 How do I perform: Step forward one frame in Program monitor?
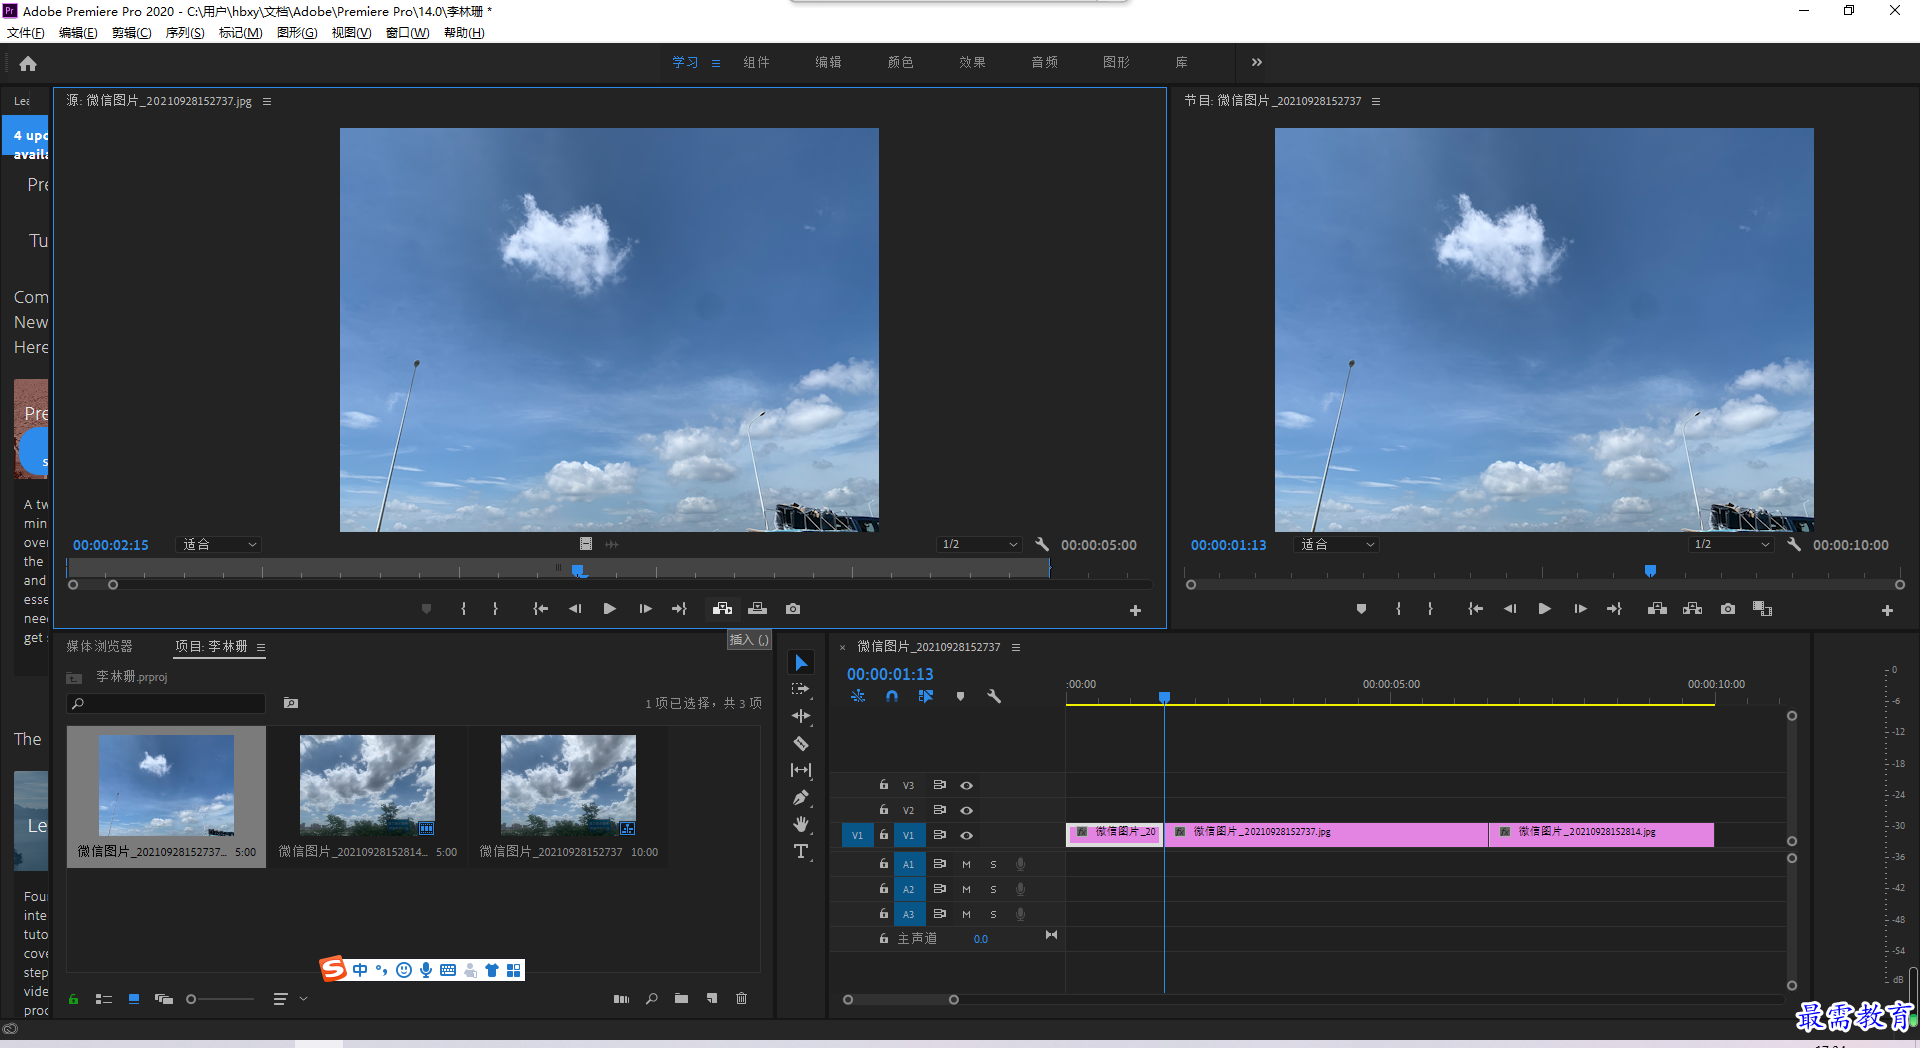coord(1580,609)
